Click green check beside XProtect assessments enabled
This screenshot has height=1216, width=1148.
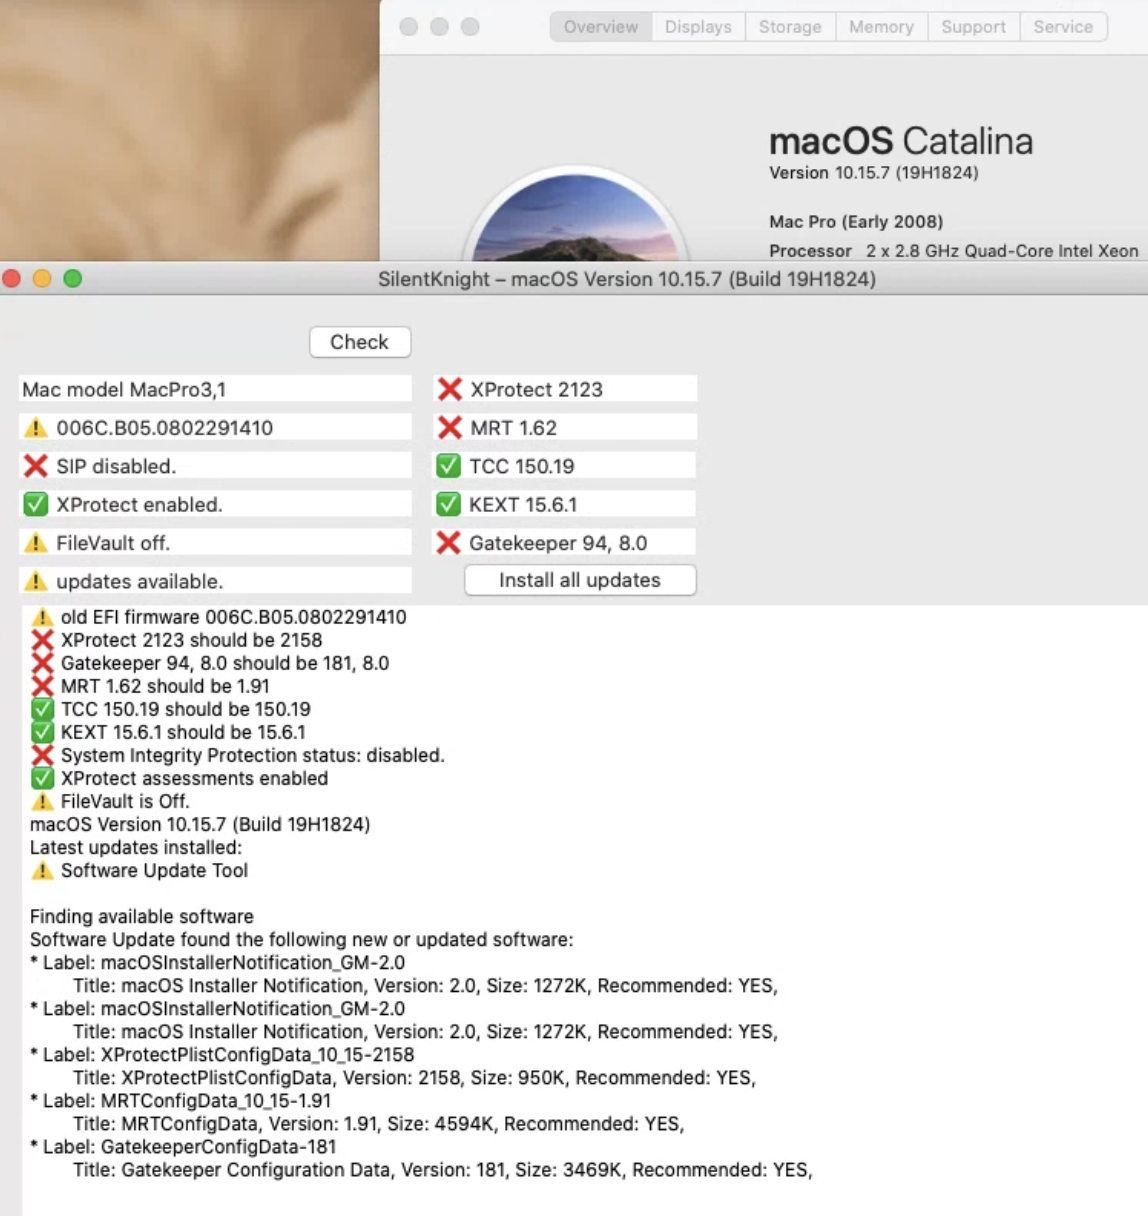click(42, 778)
